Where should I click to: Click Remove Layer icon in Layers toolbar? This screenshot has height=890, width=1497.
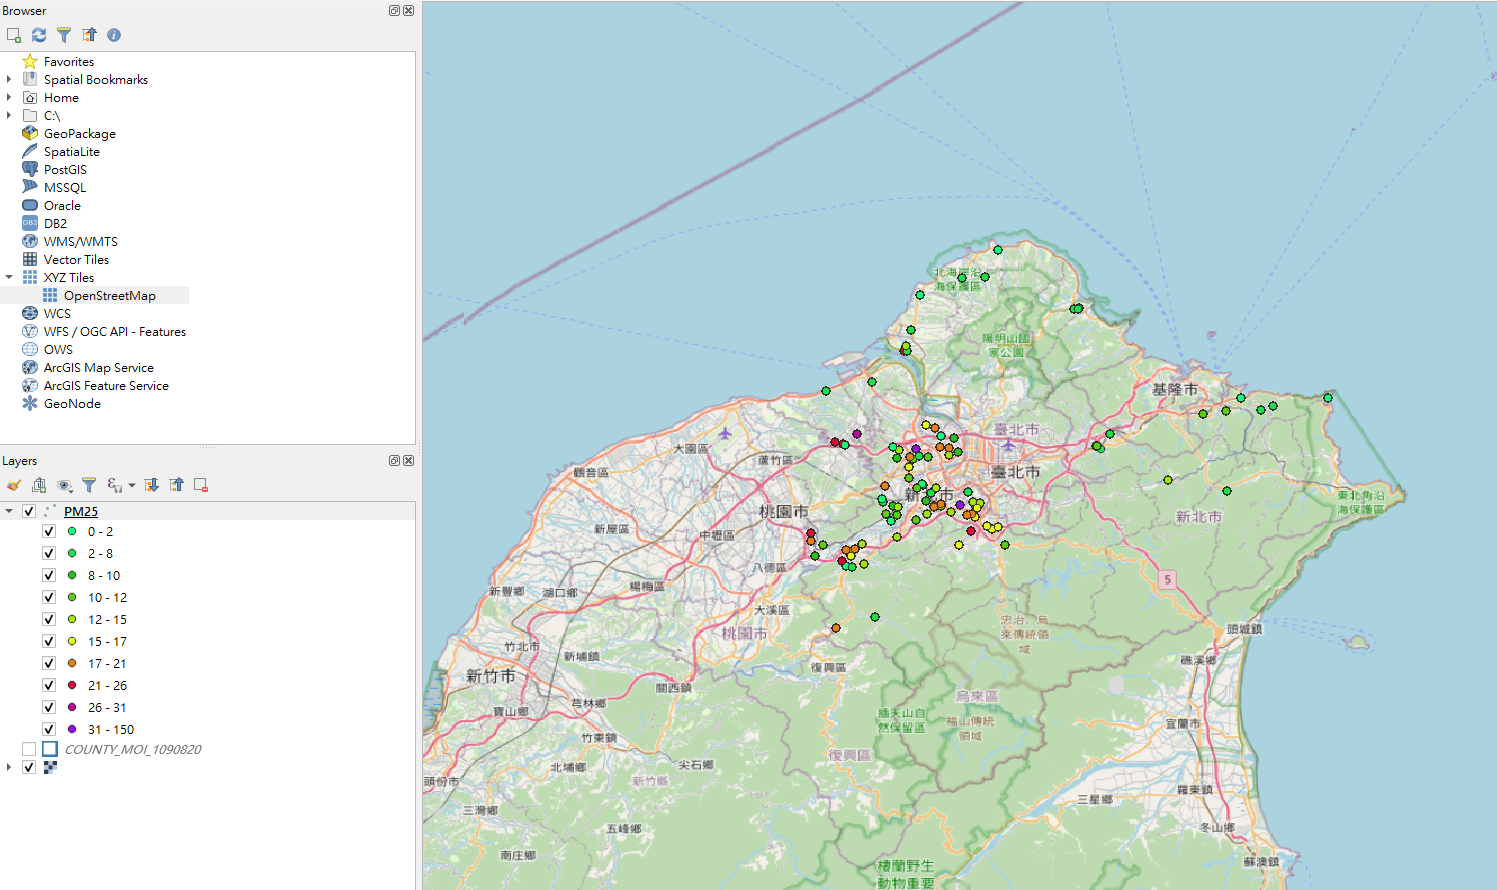(x=201, y=485)
